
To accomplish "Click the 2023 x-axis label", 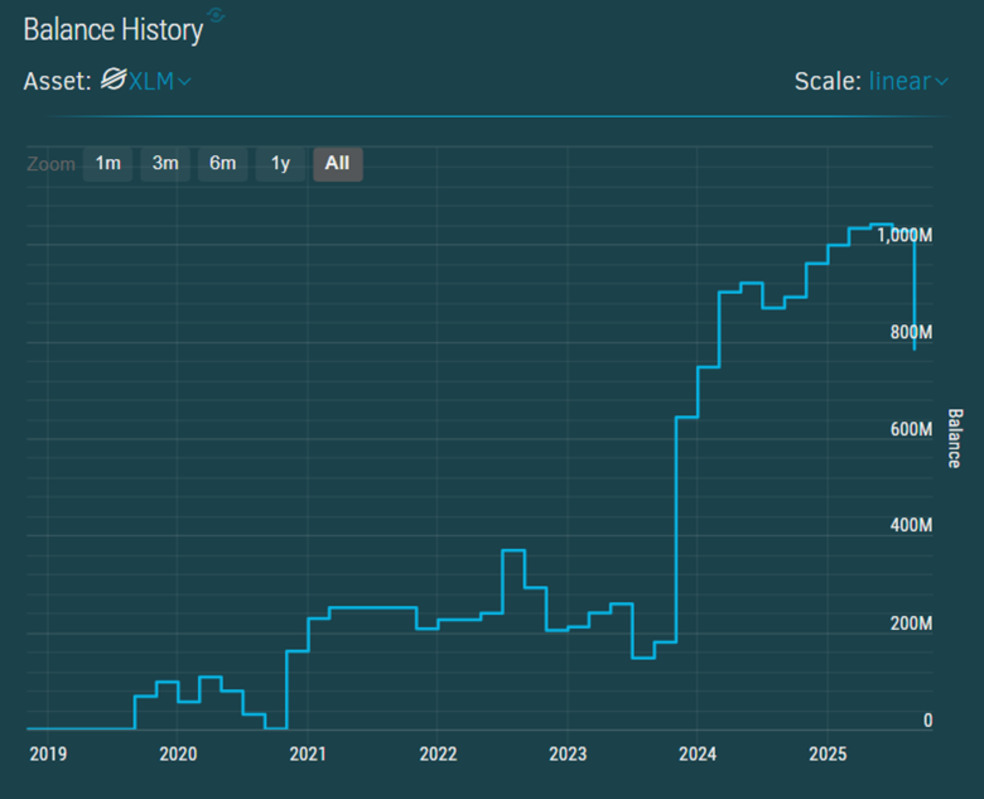I will click(567, 752).
